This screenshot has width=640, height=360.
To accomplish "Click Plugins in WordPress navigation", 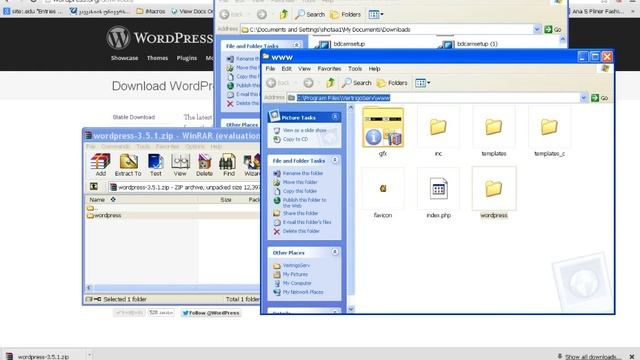I will point(187,58).
